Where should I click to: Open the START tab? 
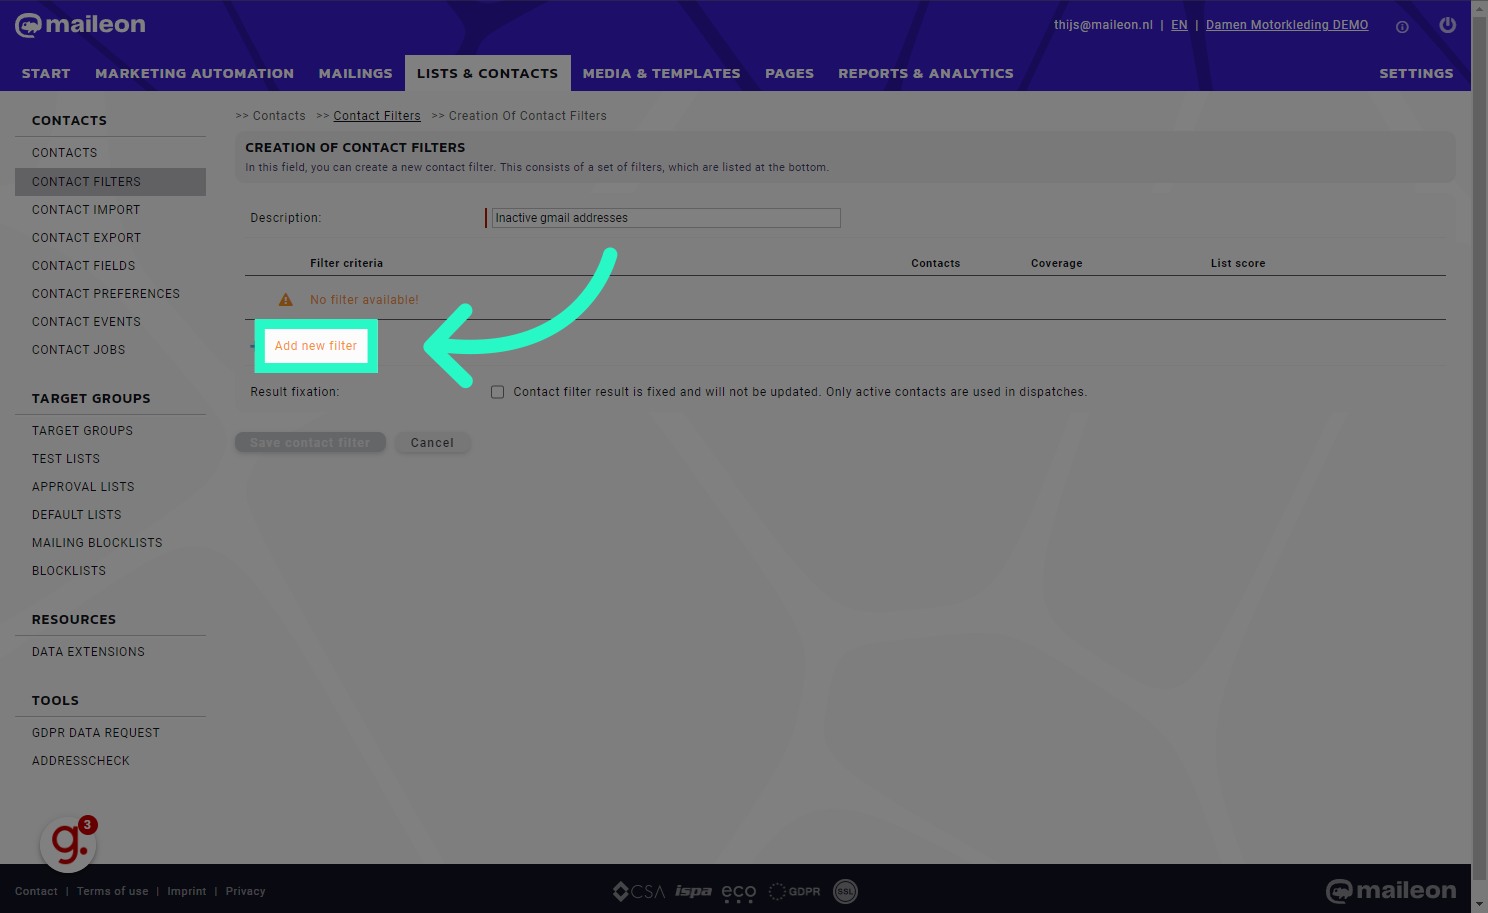(x=46, y=73)
